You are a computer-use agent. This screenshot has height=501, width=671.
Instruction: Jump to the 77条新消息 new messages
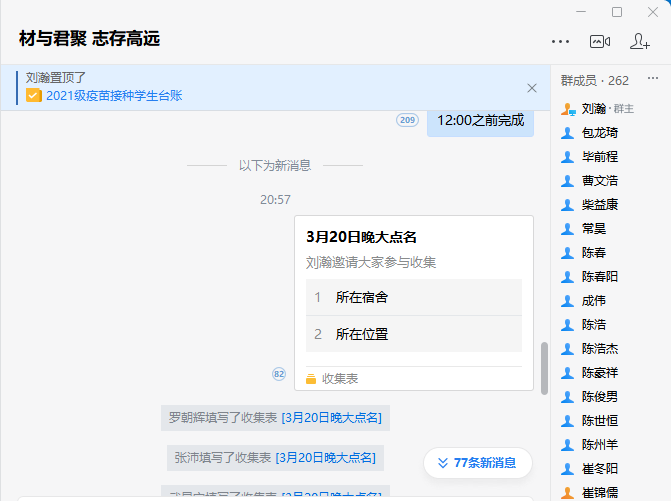(x=477, y=463)
